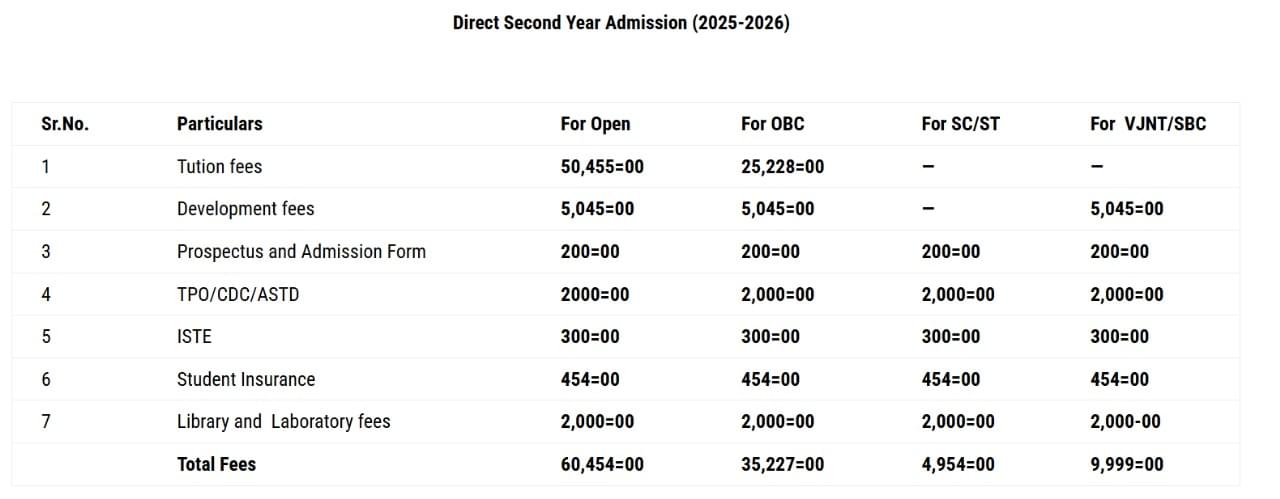
Task: Click the TPO/CDC/ASTD row label
Action: [x=237, y=295]
